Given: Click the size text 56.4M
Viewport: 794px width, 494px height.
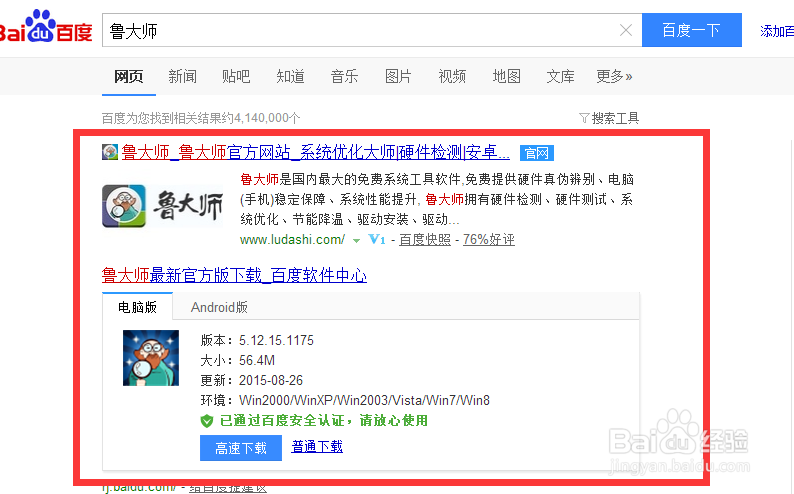Looking at the screenshot, I should tap(257, 360).
